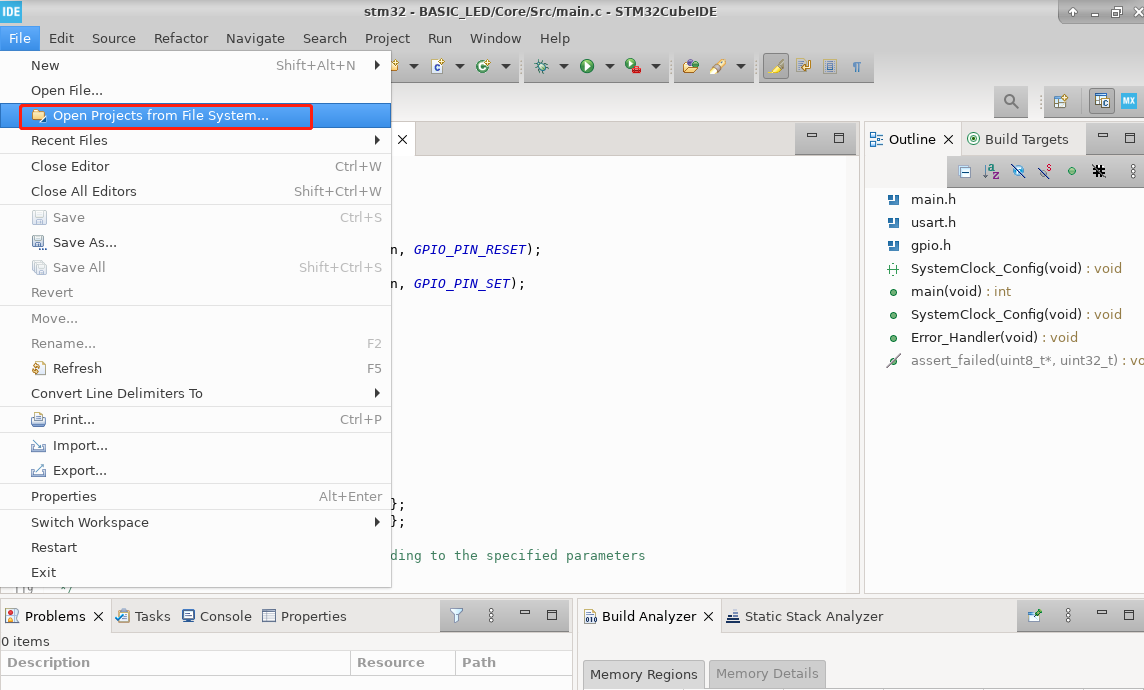The height and width of the screenshot is (690, 1144).
Task: Click the Build Analyzer pin icon
Action: [1034, 616]
